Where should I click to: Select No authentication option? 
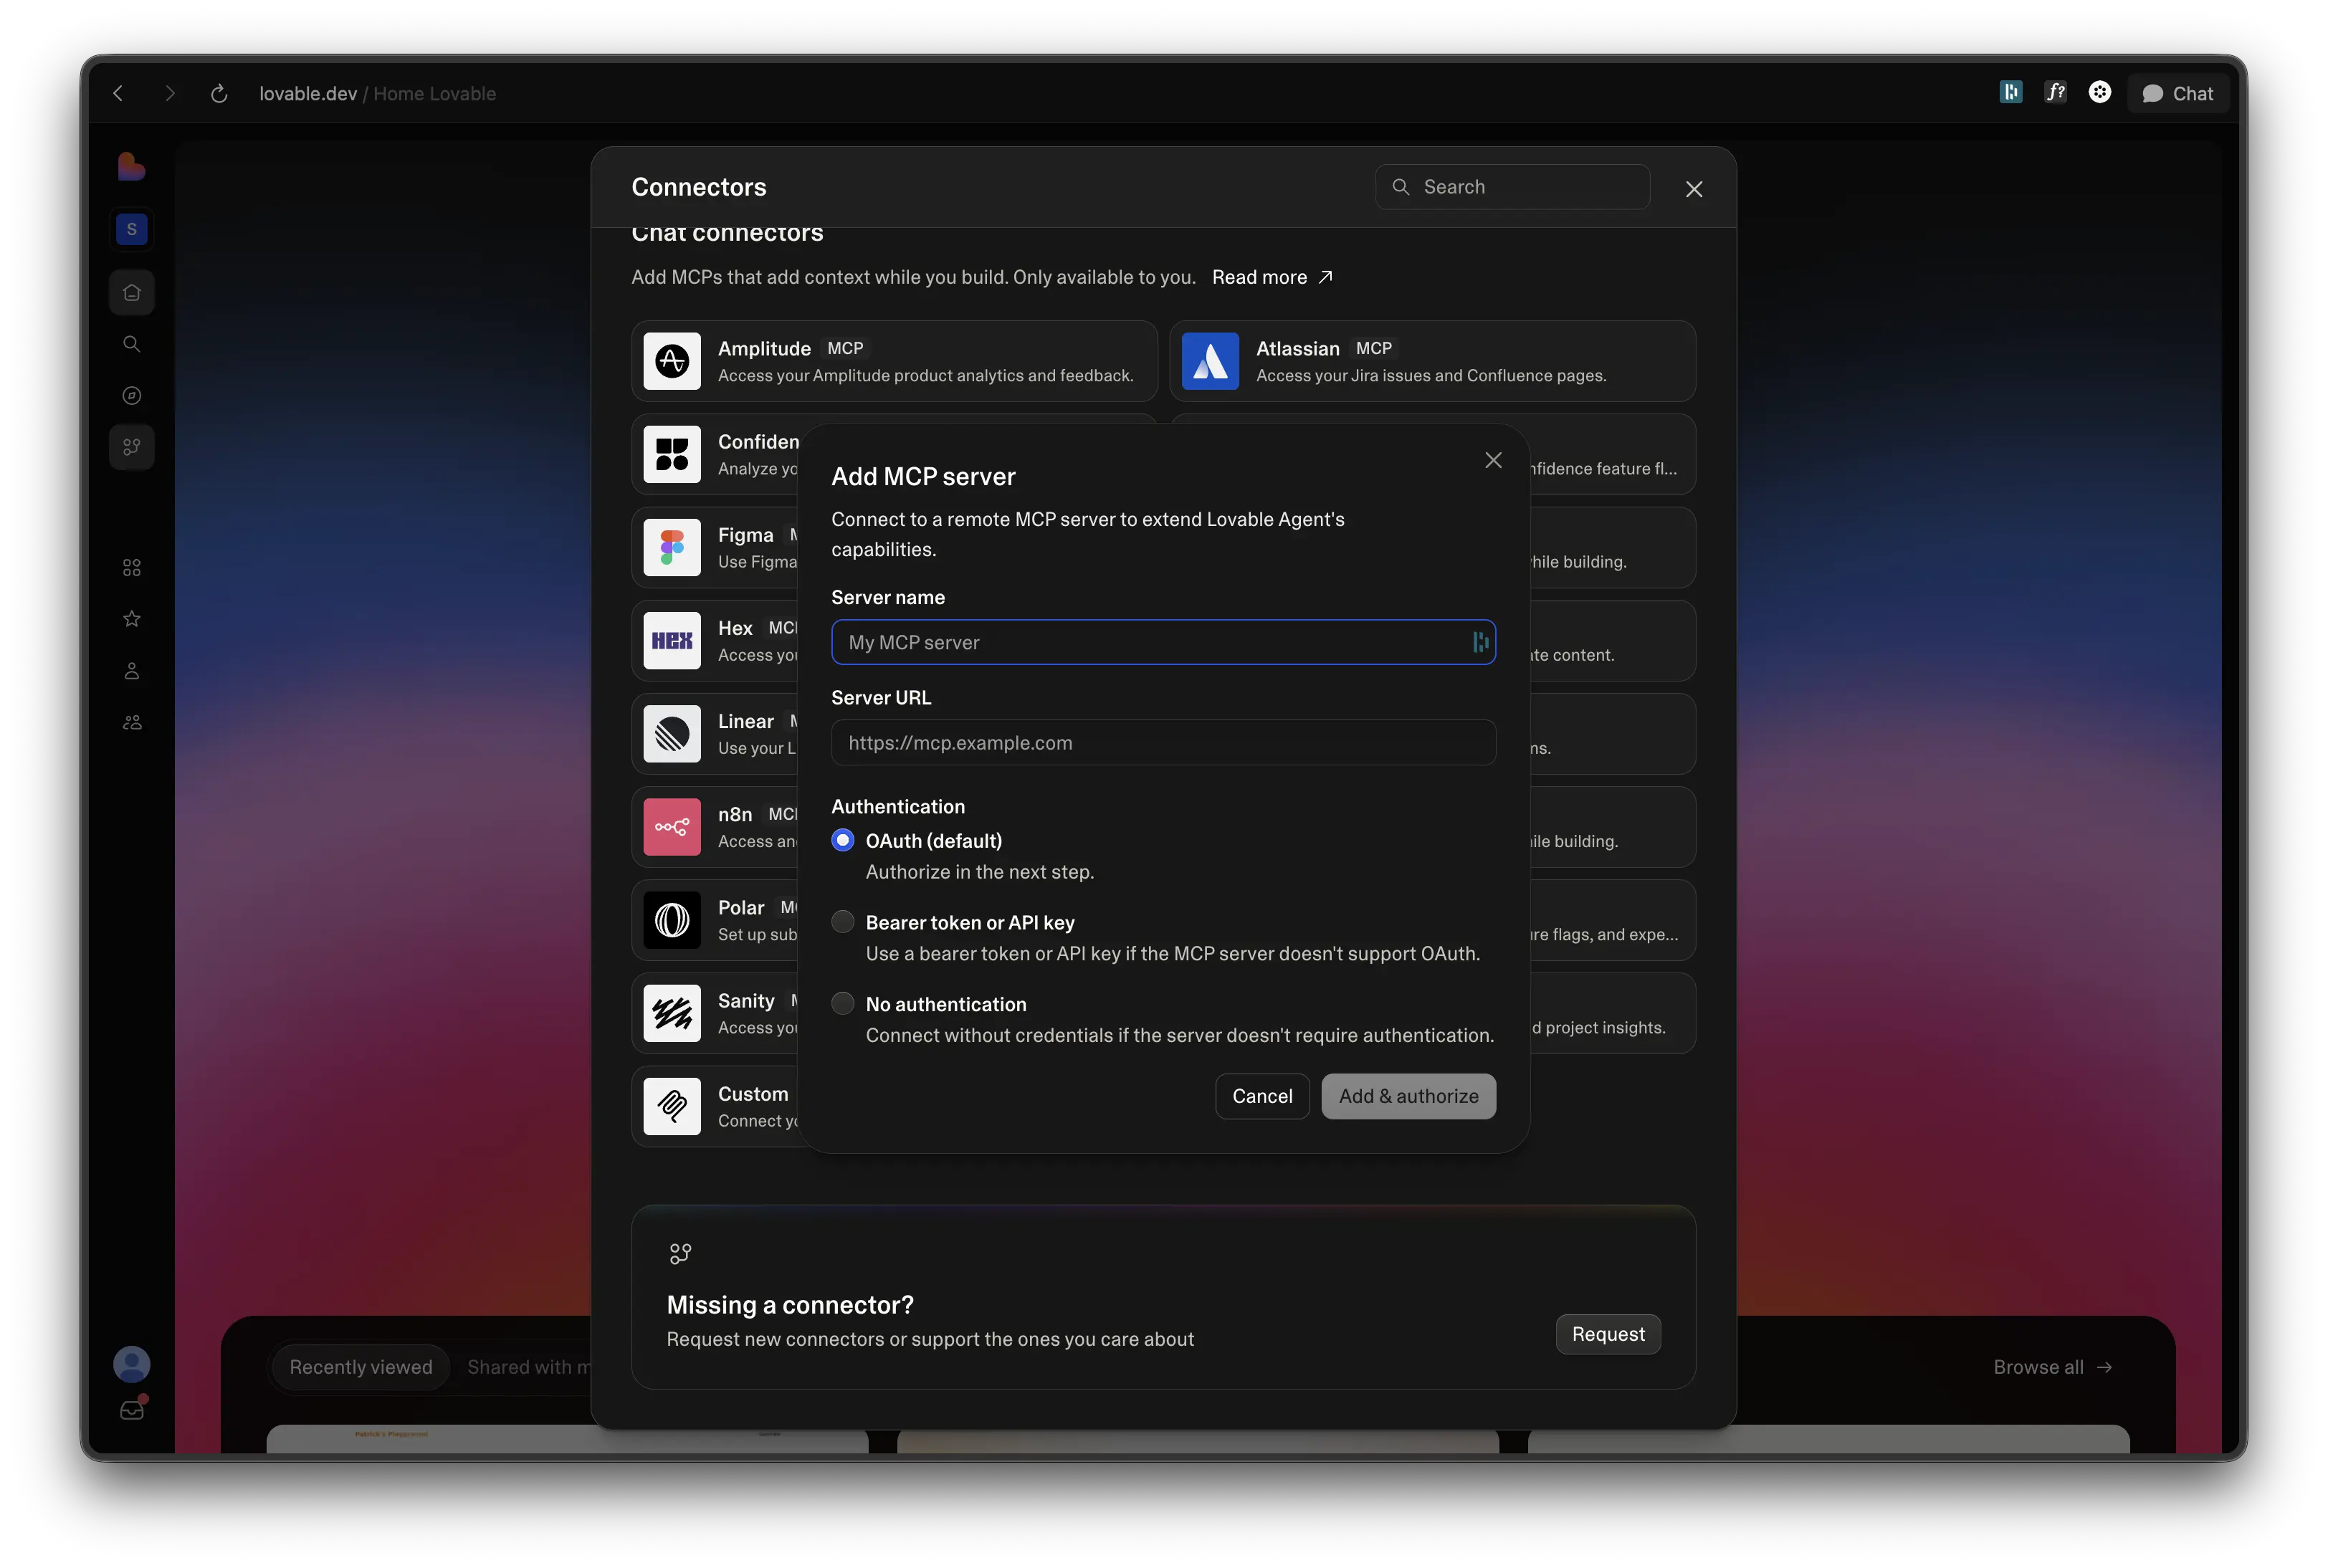[x=843, y=1003]
